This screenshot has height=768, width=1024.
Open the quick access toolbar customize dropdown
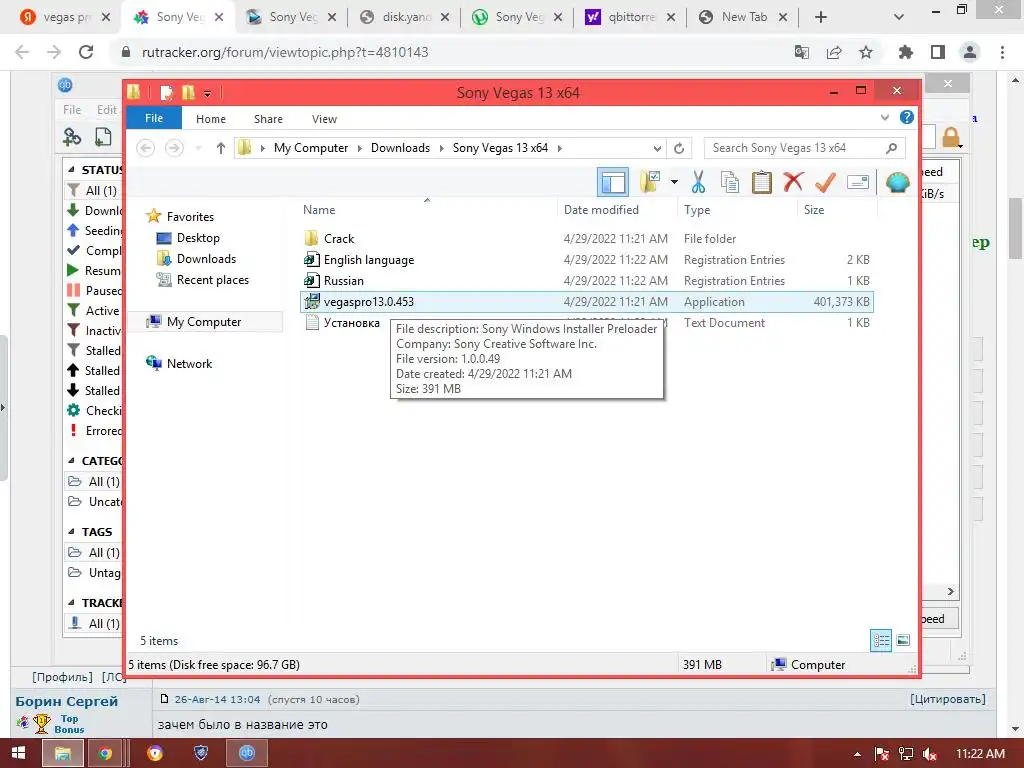[x=207, y=94]
